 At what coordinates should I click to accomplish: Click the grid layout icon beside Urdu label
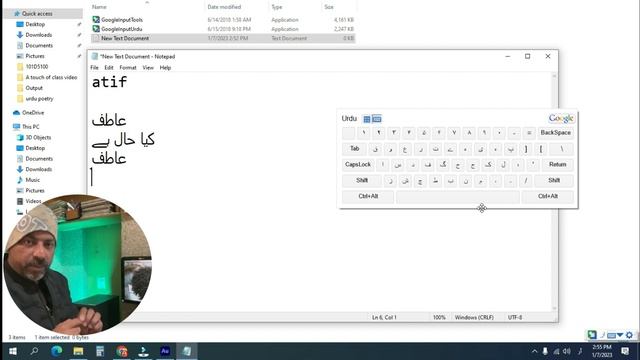(x=367, y=119)
